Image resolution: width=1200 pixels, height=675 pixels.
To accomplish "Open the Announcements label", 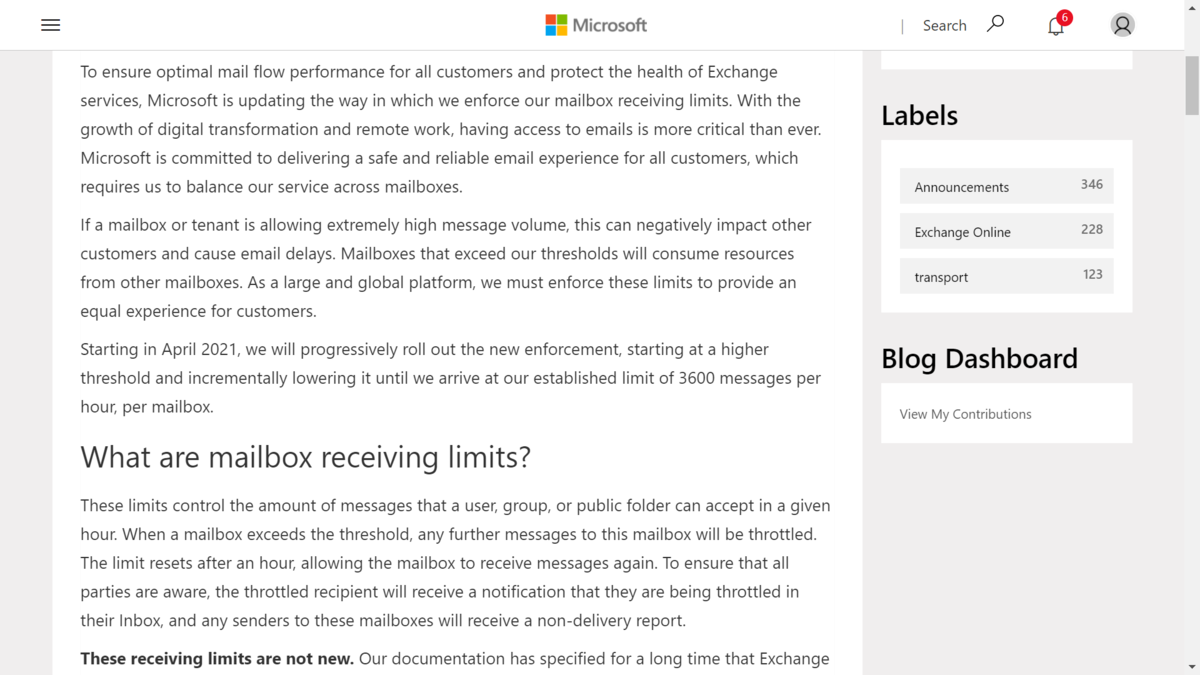I will coord(1006,186).
